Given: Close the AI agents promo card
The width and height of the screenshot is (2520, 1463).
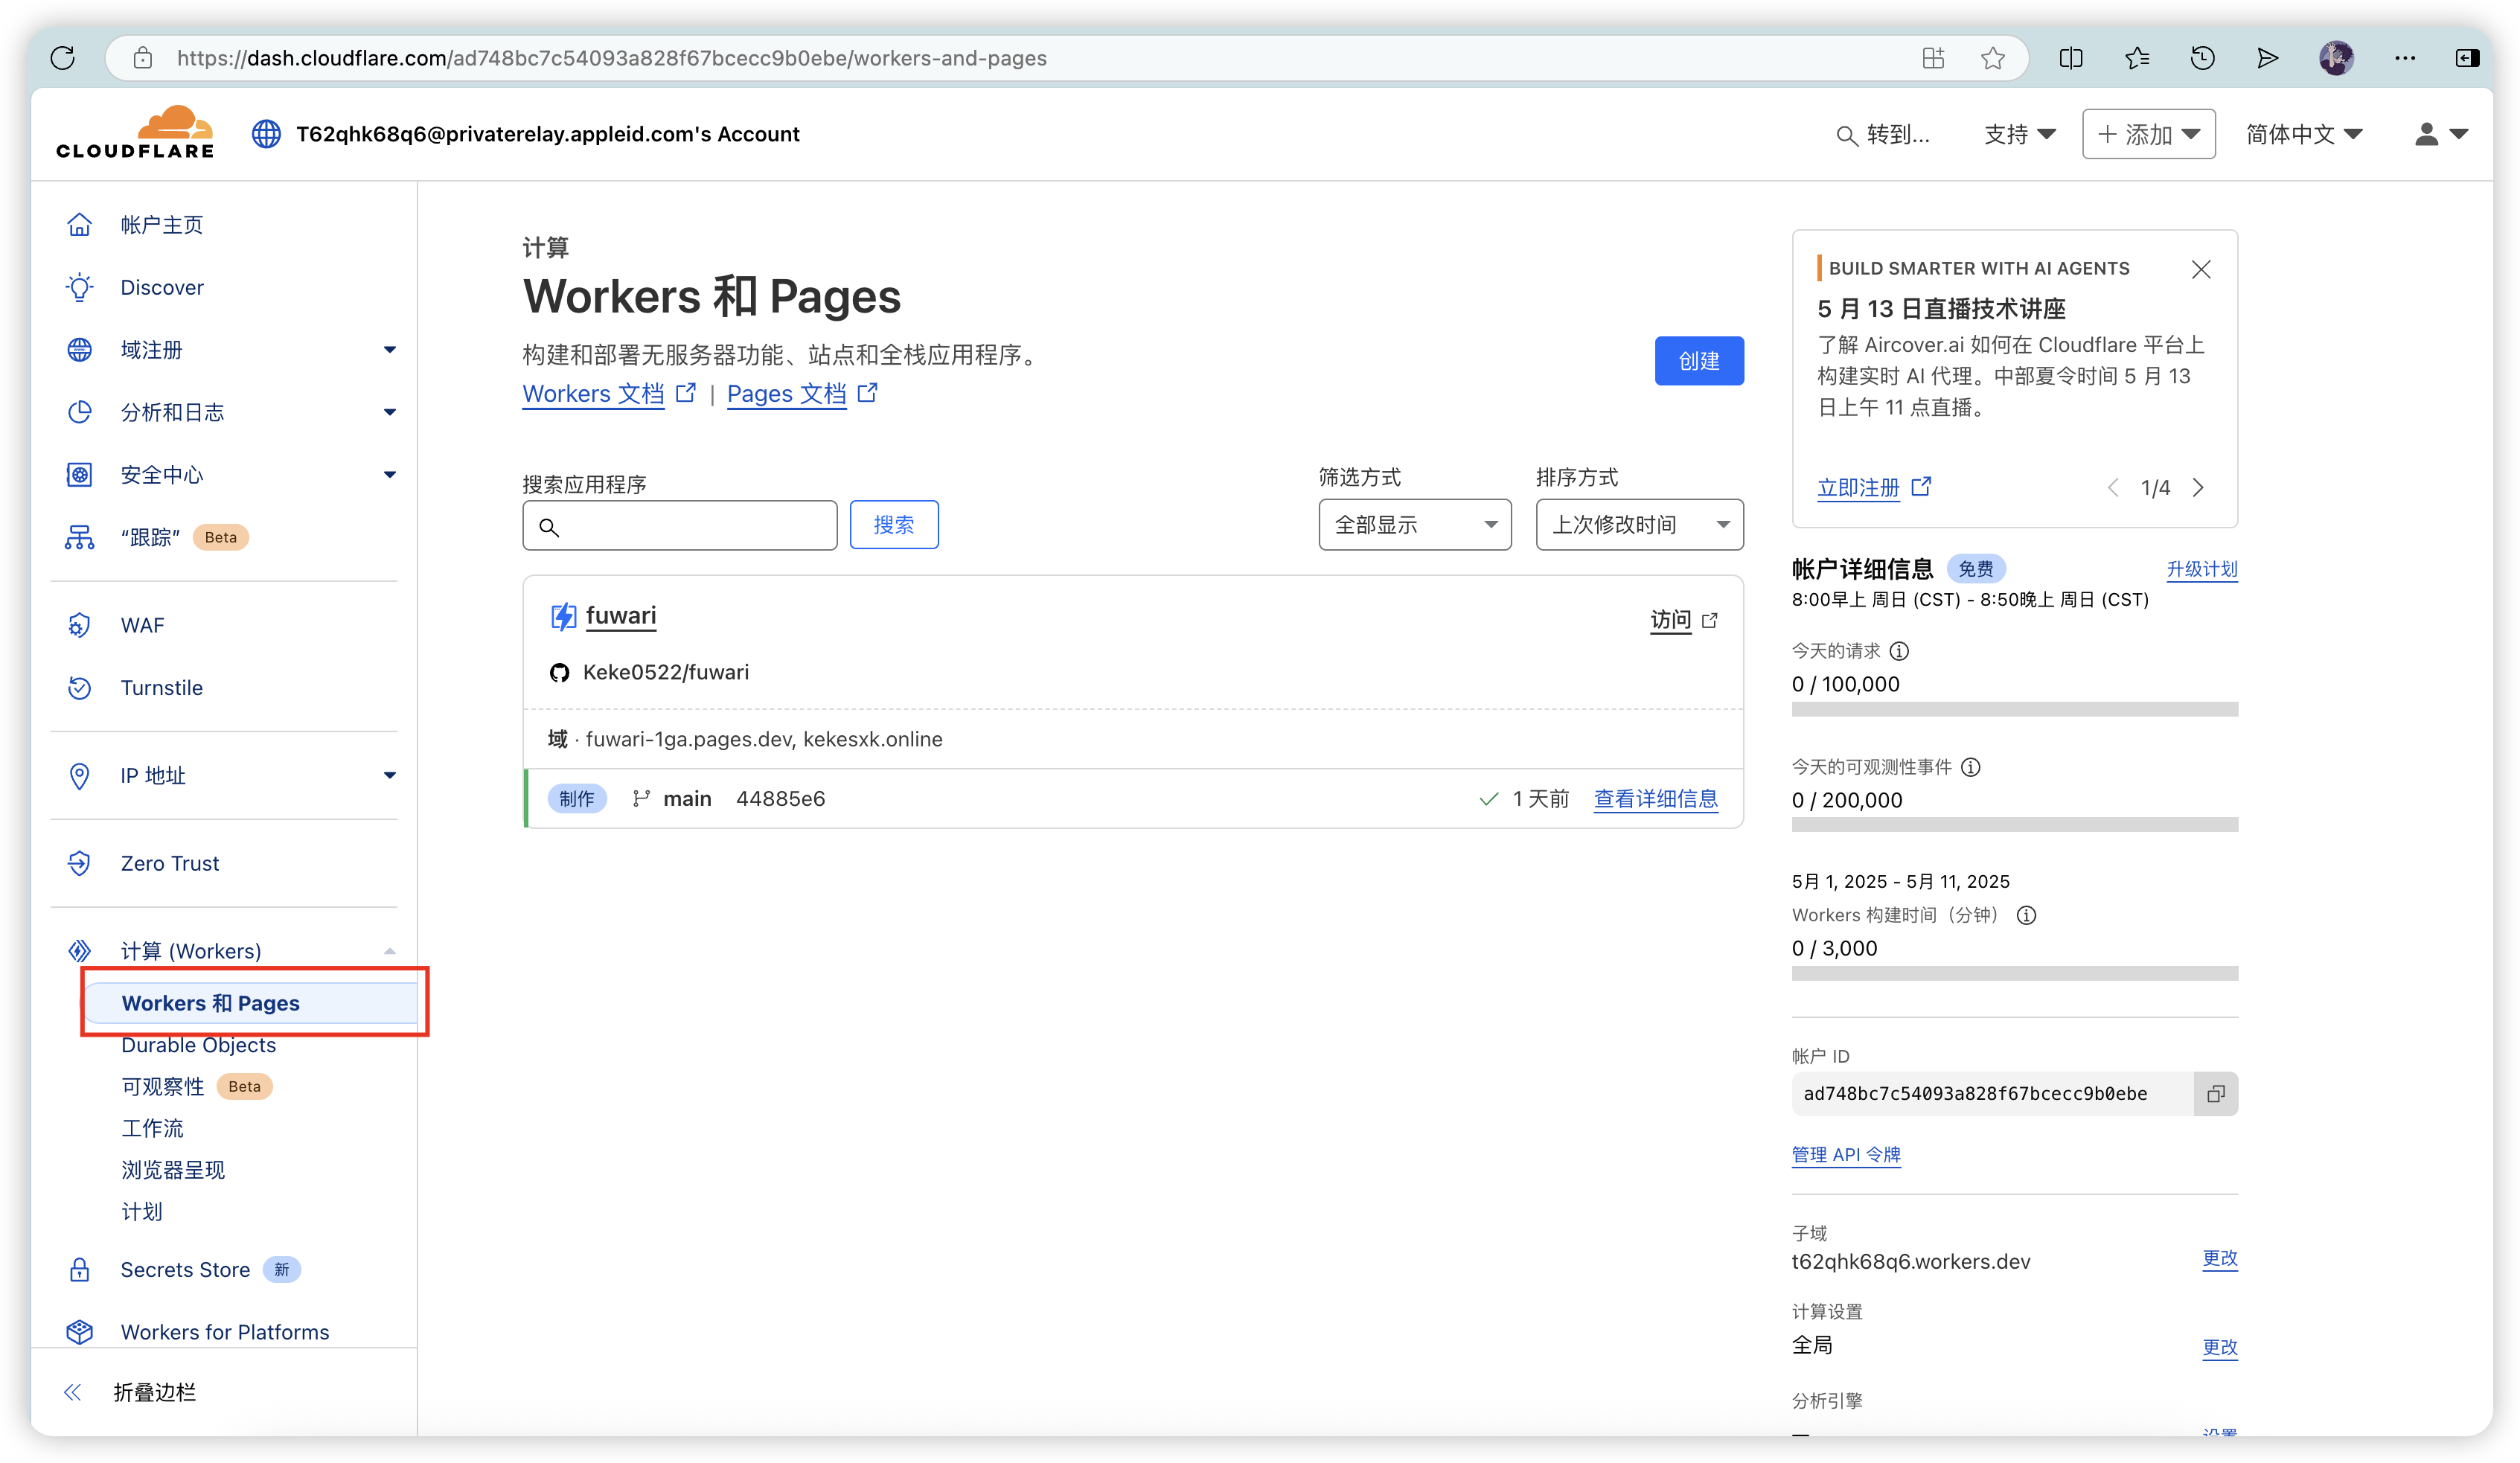Looking at the screenshot, I should pyautogui.click(x=2201, y=269).
